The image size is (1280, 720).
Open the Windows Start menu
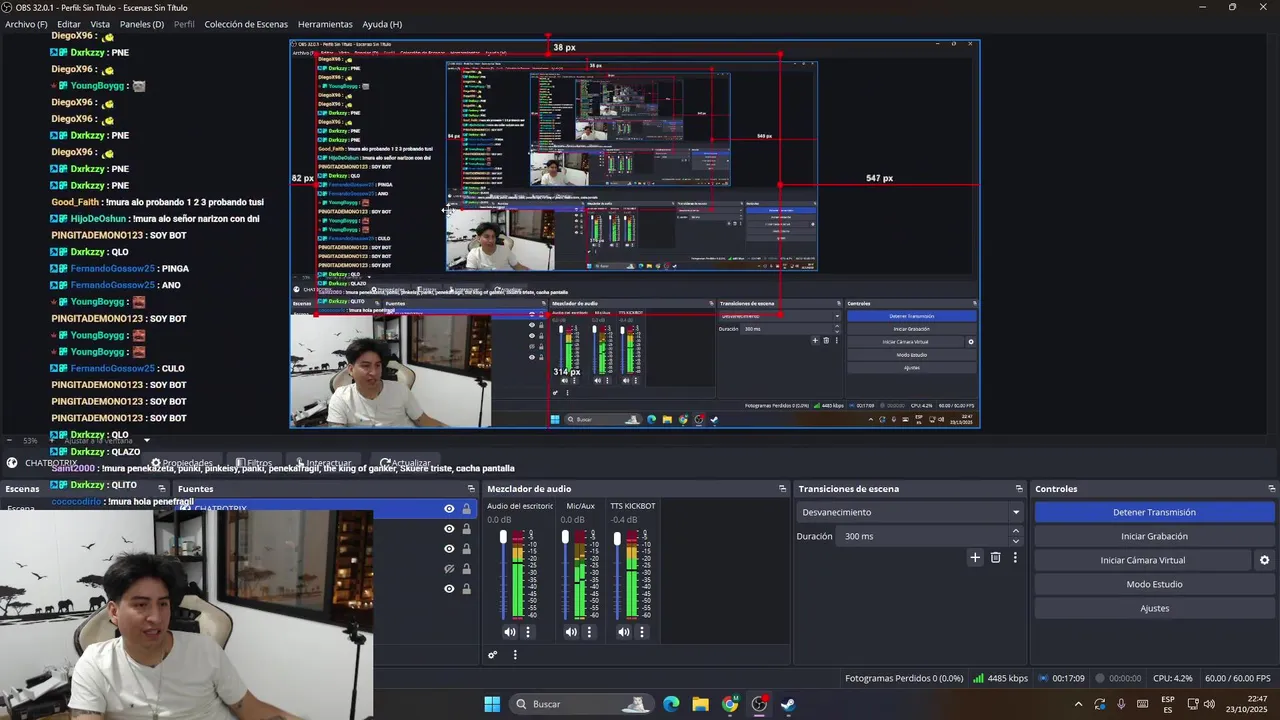click(492, 704)
